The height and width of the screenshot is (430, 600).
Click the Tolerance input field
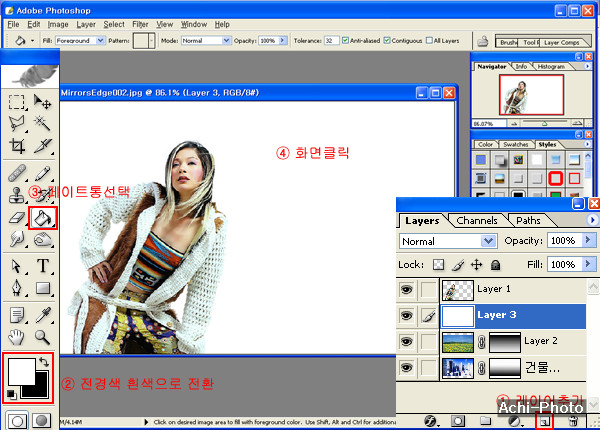331,41
